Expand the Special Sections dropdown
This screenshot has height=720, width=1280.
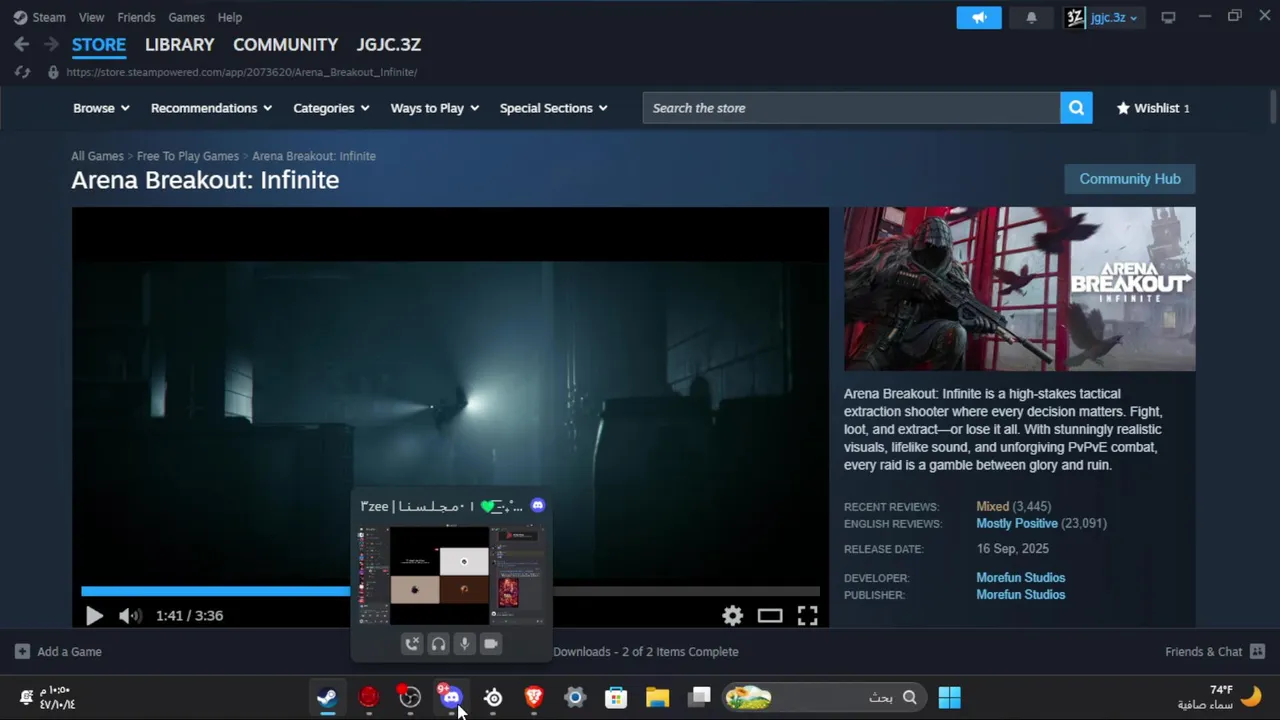[554, 108]
